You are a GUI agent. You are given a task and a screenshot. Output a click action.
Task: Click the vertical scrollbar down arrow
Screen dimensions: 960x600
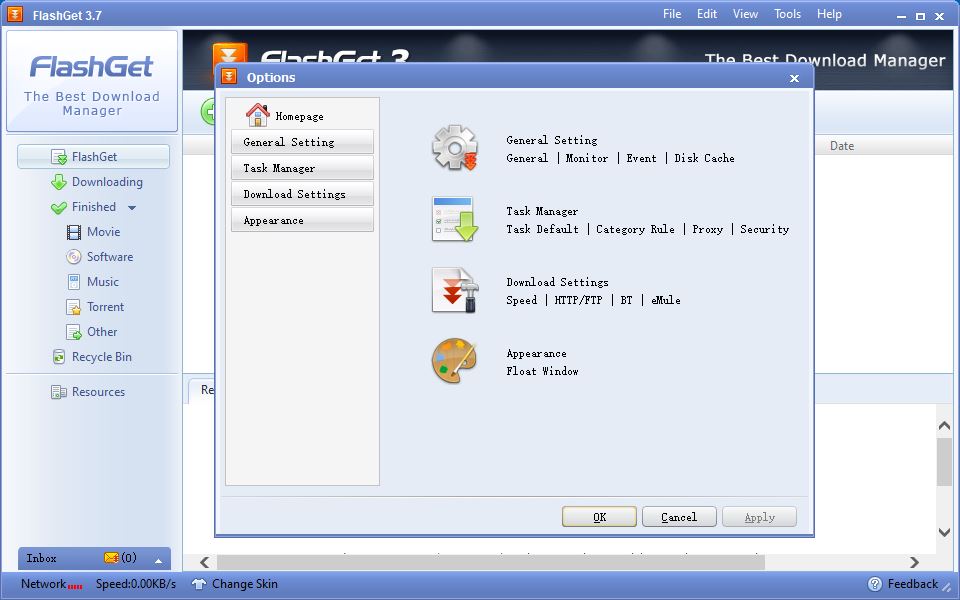pyautogui.click(x=945, y=533)
